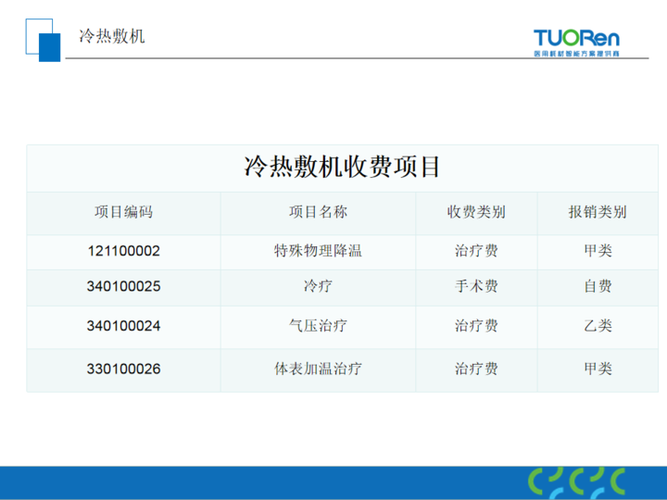
Task: Select the table heading 冷热敷机收费项目
Action: click(342, 166)
